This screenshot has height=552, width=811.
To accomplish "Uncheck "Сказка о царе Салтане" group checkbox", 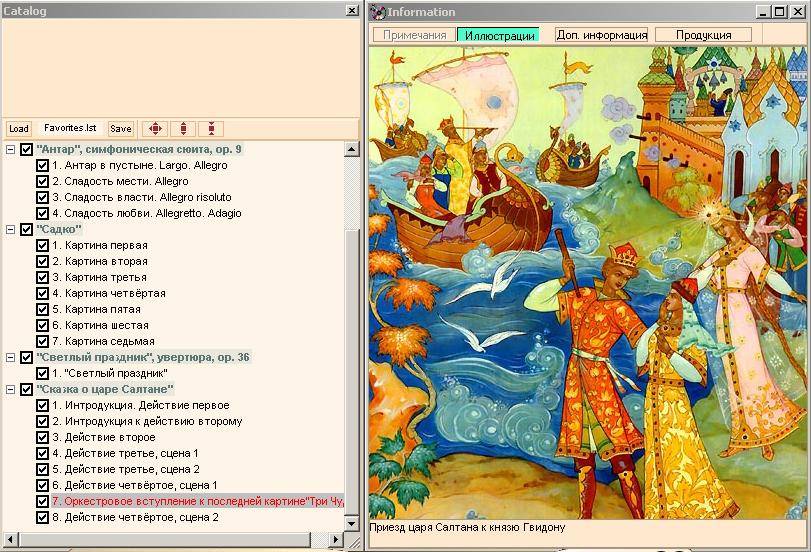I will (26, 389).
